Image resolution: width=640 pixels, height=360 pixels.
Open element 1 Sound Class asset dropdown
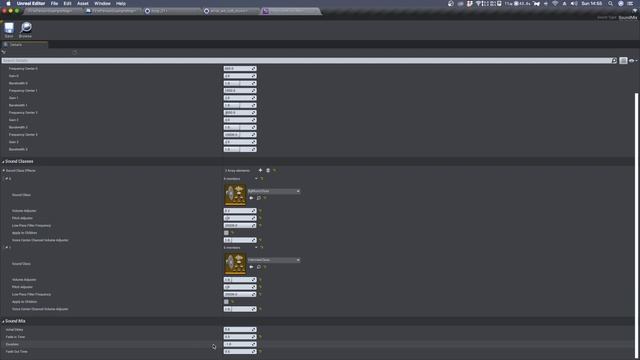[x=273, y=260]
